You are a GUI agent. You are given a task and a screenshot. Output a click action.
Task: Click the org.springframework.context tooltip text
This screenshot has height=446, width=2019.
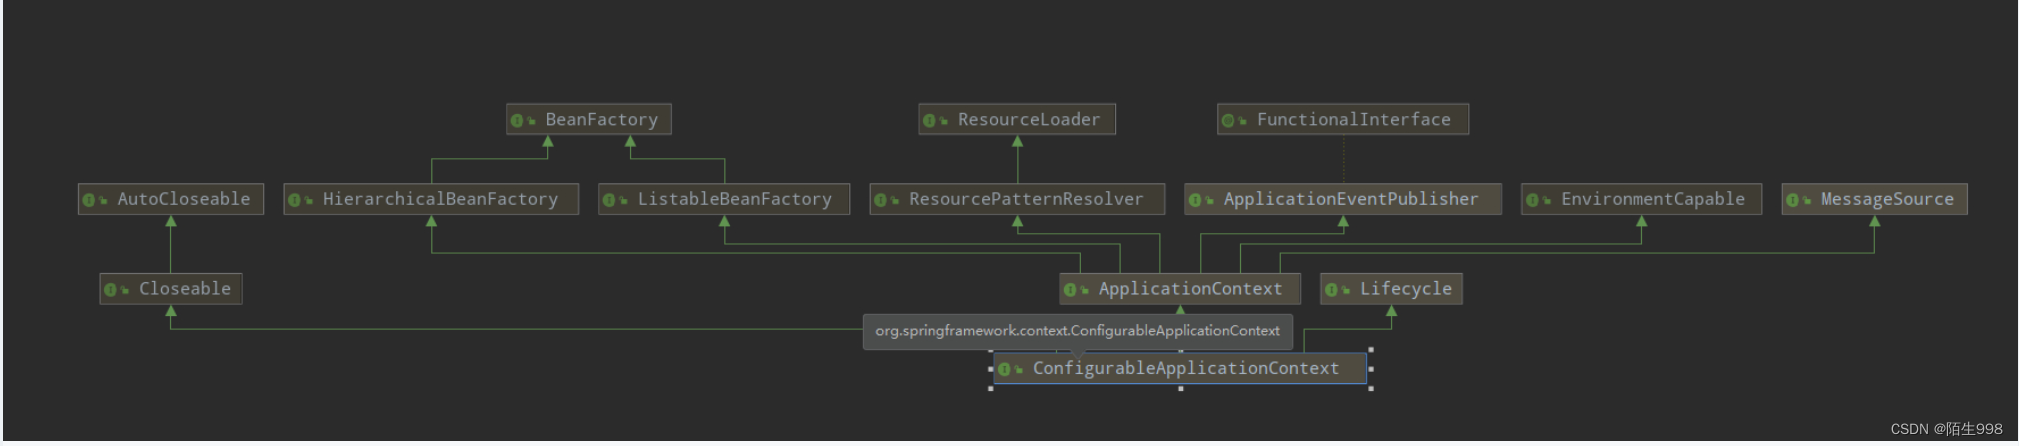tap(1077, 331)
